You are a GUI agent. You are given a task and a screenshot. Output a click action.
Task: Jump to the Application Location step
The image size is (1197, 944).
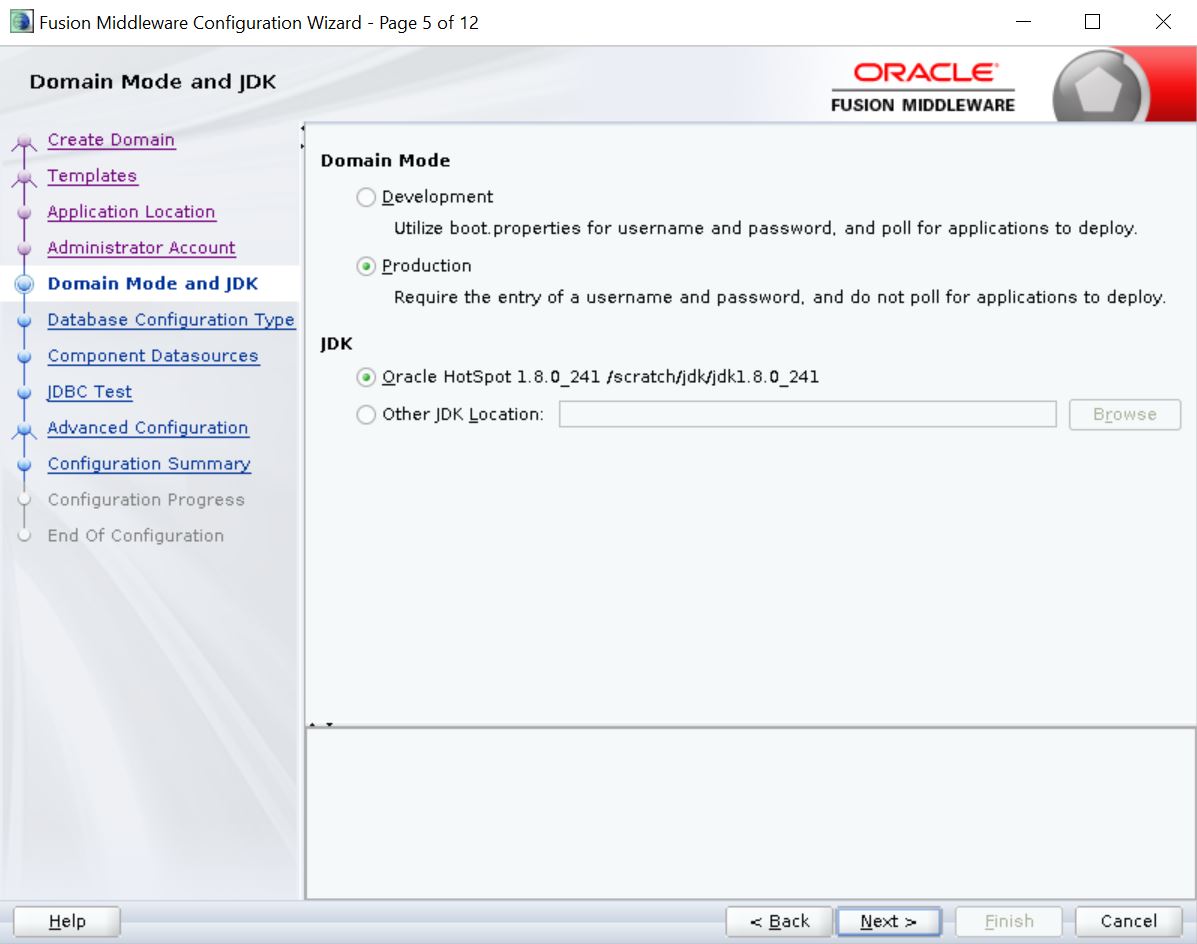pos(131,211)
